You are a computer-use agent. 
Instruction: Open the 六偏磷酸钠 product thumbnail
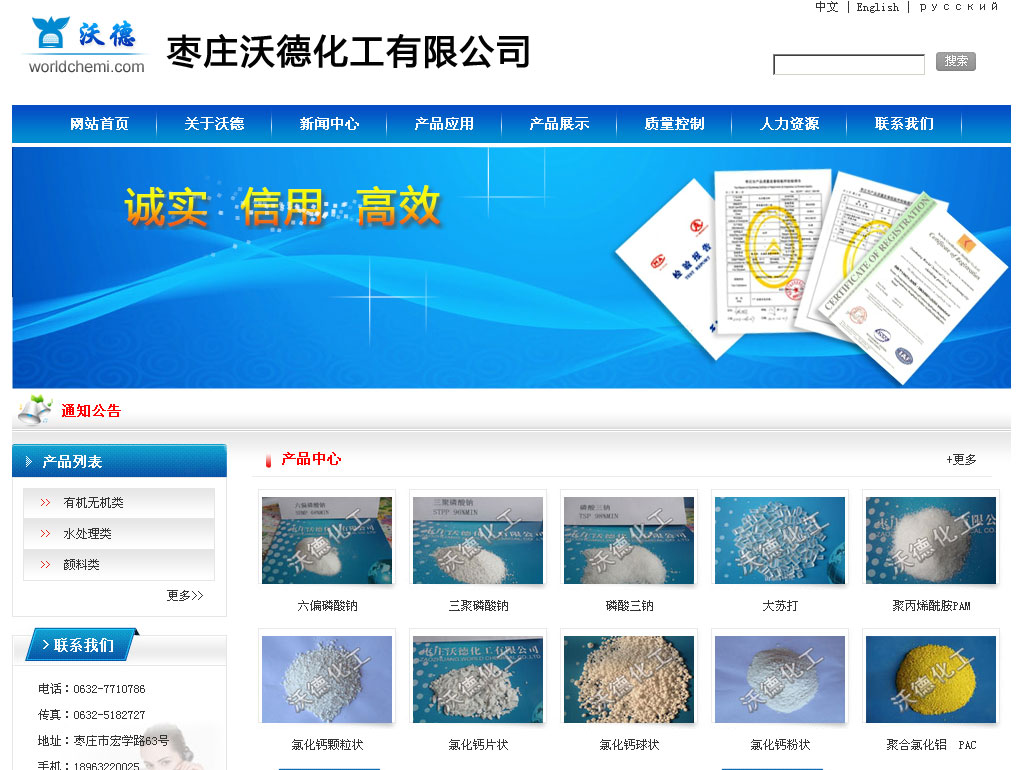(327, 540)
